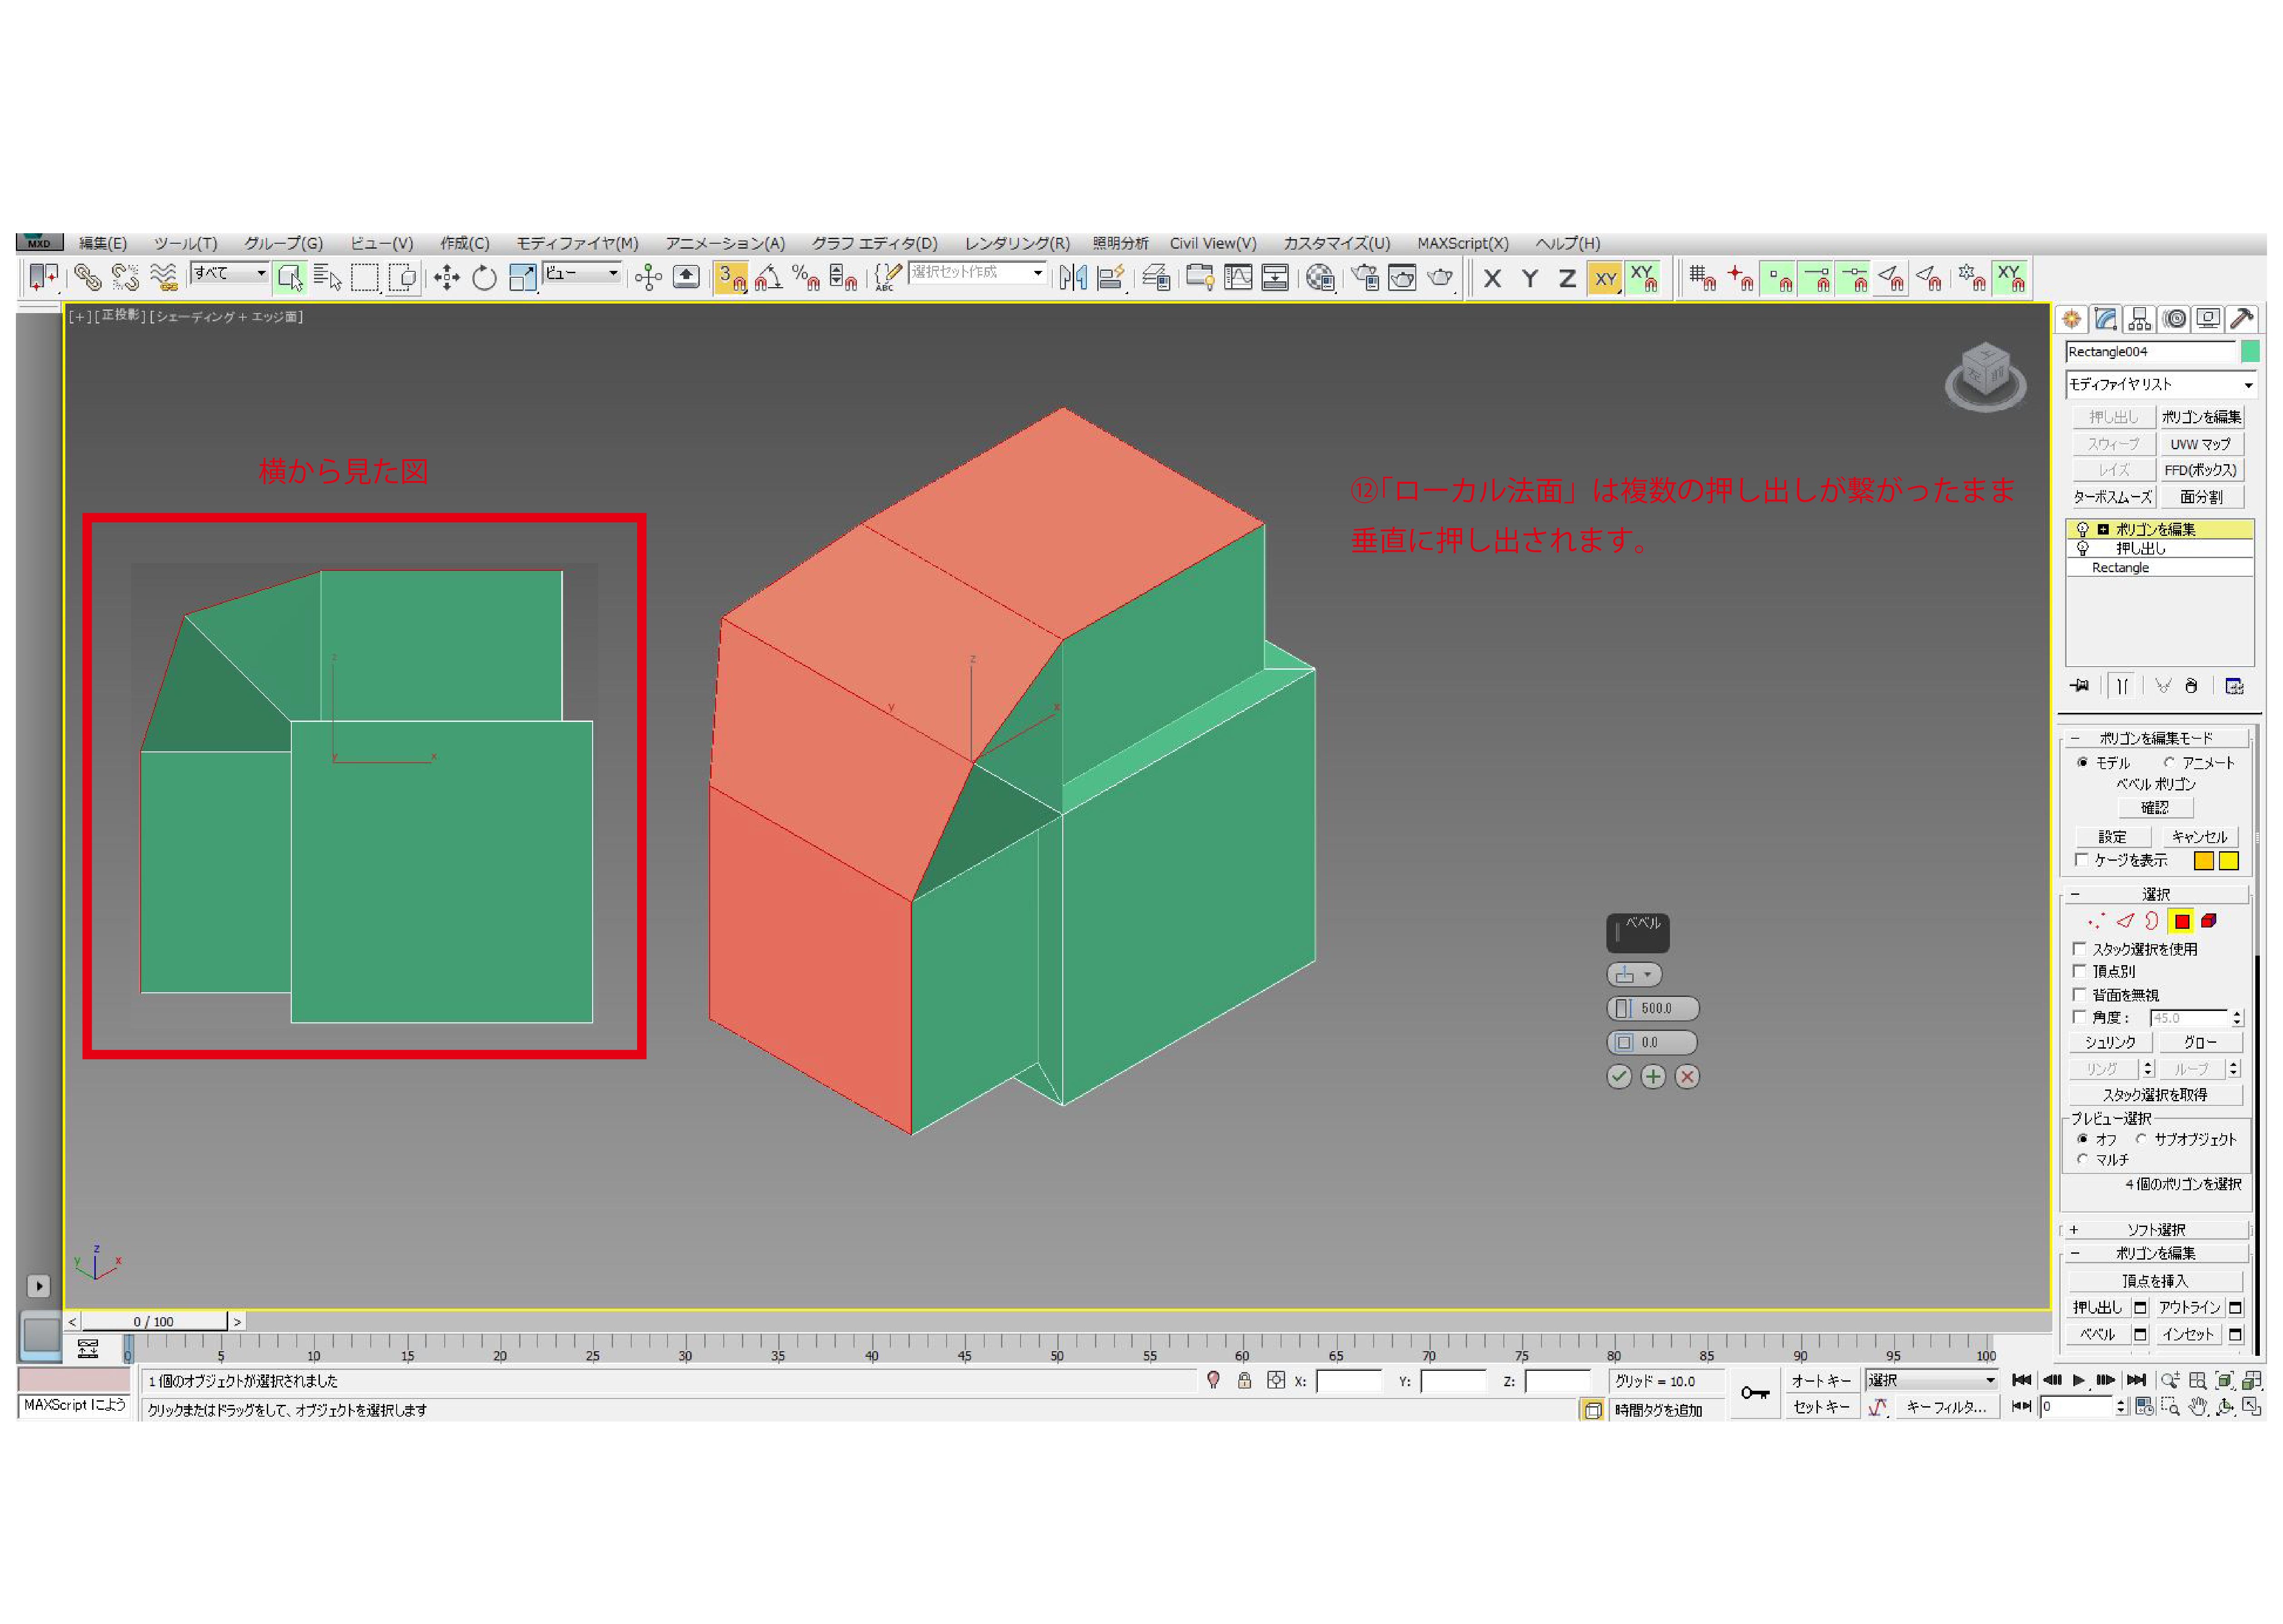Open the Hierarchy command panel tab
The width and height of the screenshot is (2283, 1624).
[x=2139, y=319]
